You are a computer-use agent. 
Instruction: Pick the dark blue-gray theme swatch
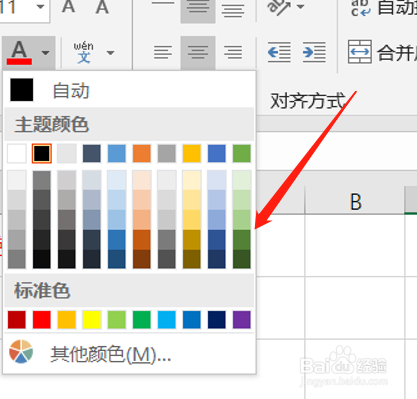(x=92, y=153)
